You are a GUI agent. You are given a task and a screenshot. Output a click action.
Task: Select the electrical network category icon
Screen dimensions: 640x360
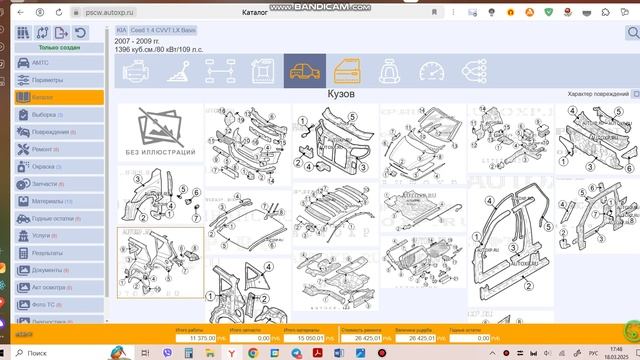474,71
